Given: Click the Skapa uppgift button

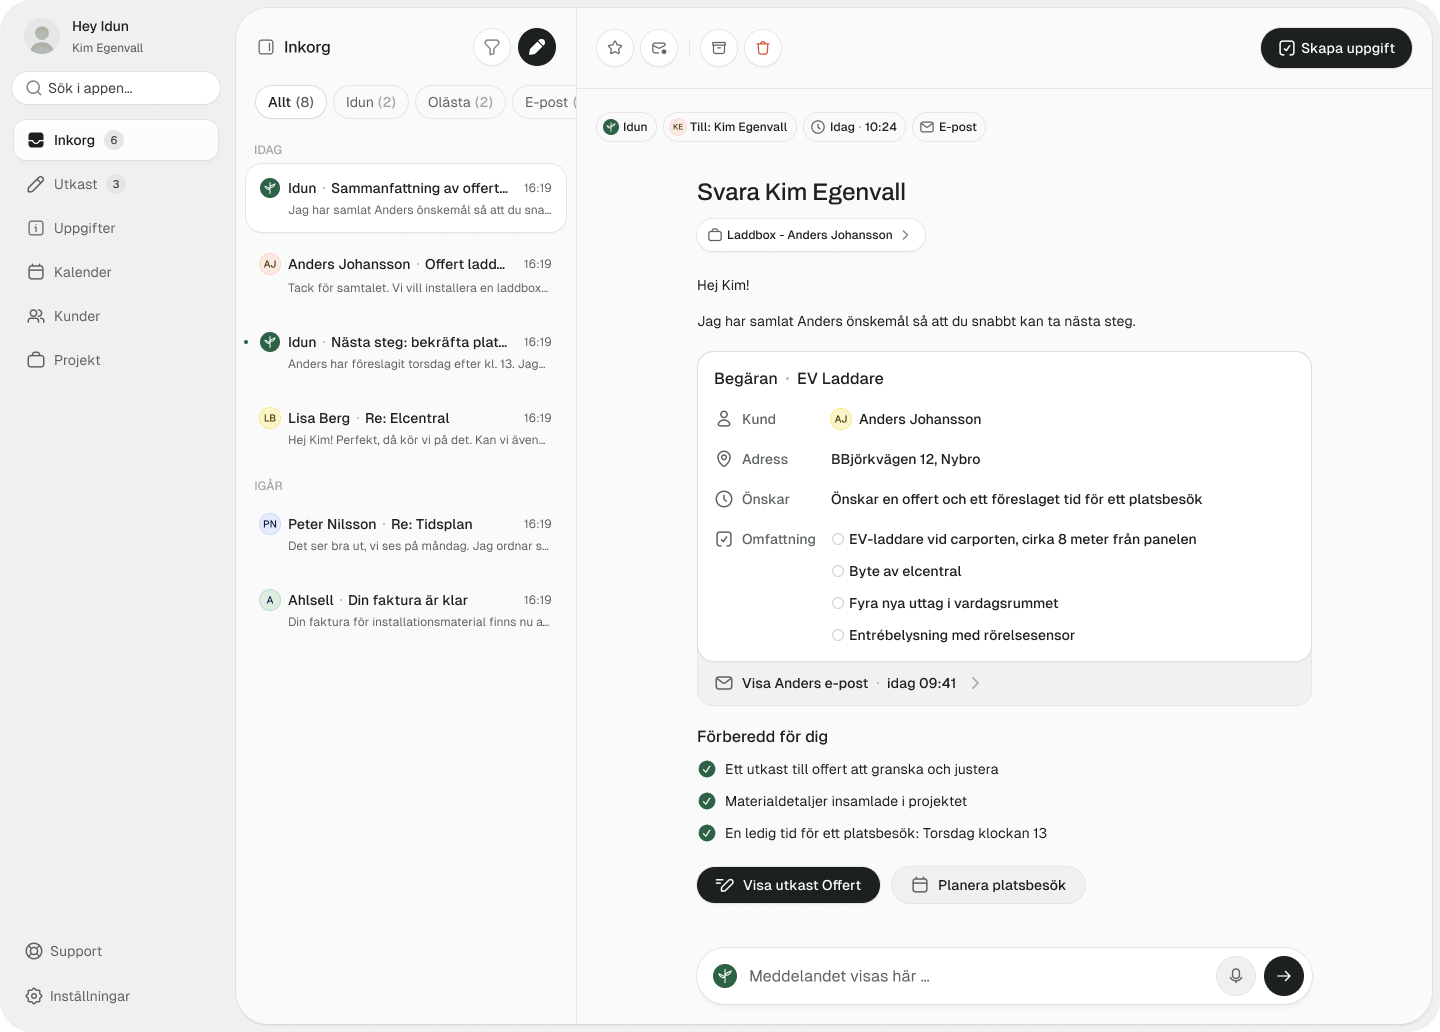Looking at the screenshot, I should click(x=1336, y=48).
